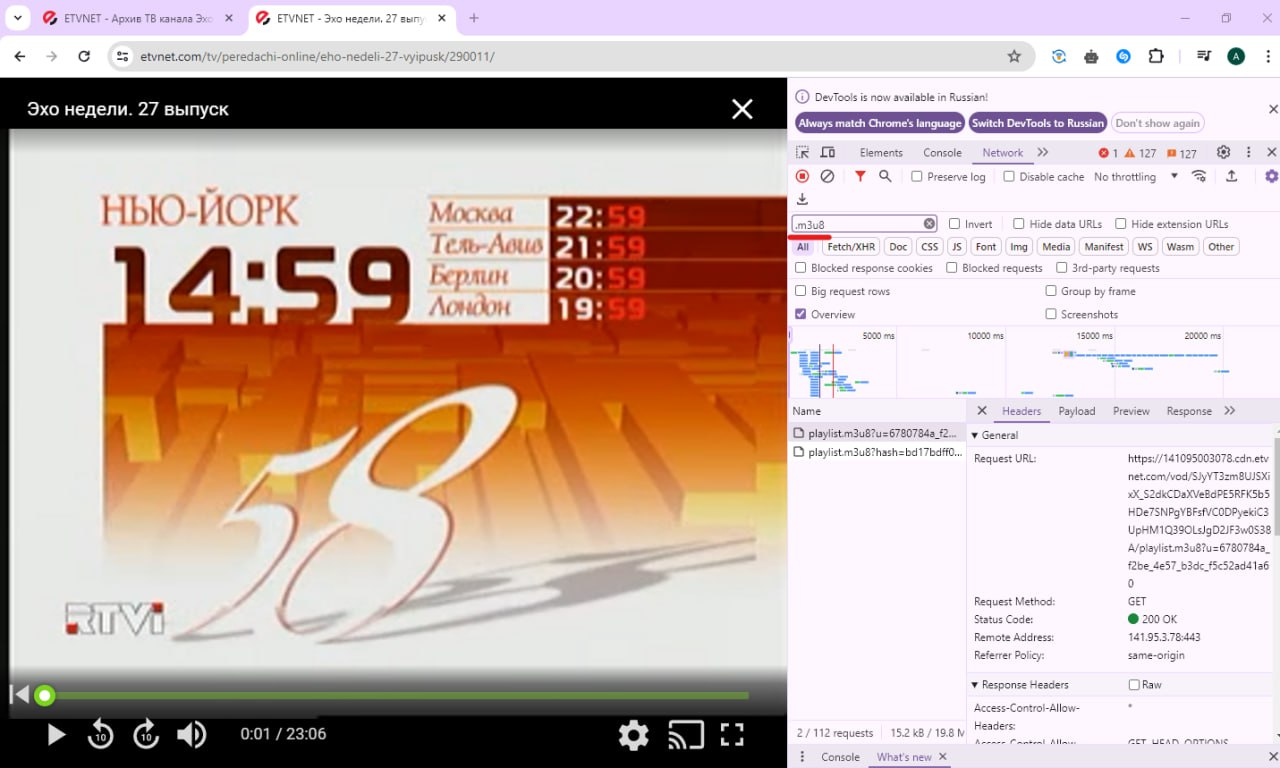The width and height of the screenshot is (1280, 768).
Task: Click Don't show again
Action: [1157, 123]
